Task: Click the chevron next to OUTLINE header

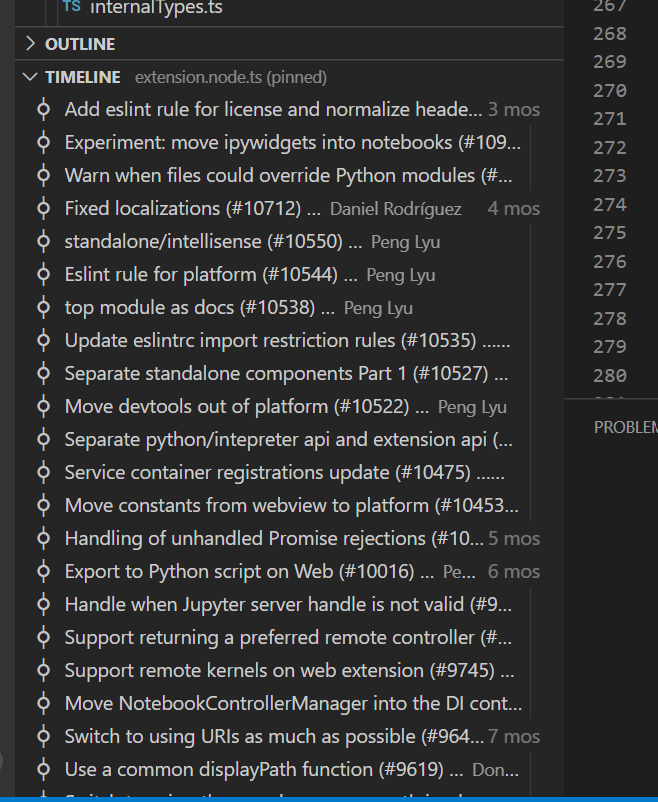Action: [x=29, y=44]
